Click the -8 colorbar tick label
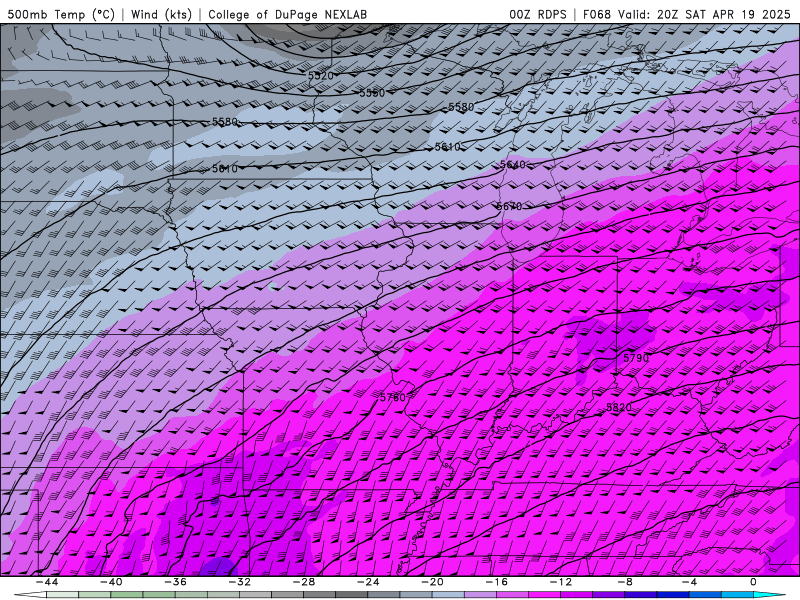800x600 pixels. [625, 582]
